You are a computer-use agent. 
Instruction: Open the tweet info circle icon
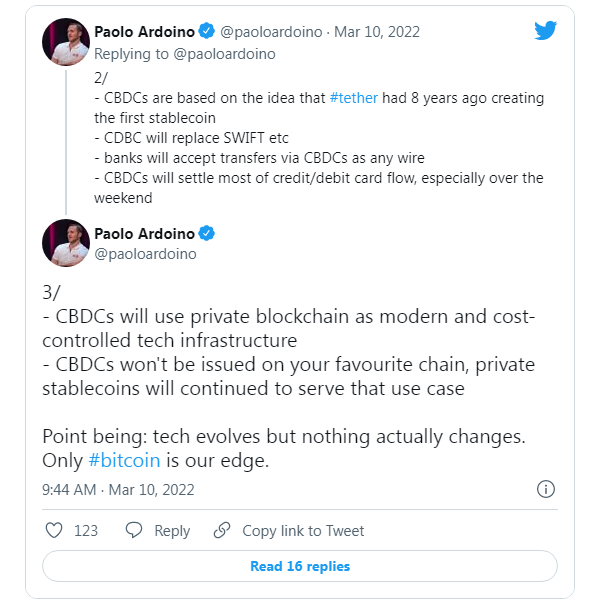coord(546,489)
